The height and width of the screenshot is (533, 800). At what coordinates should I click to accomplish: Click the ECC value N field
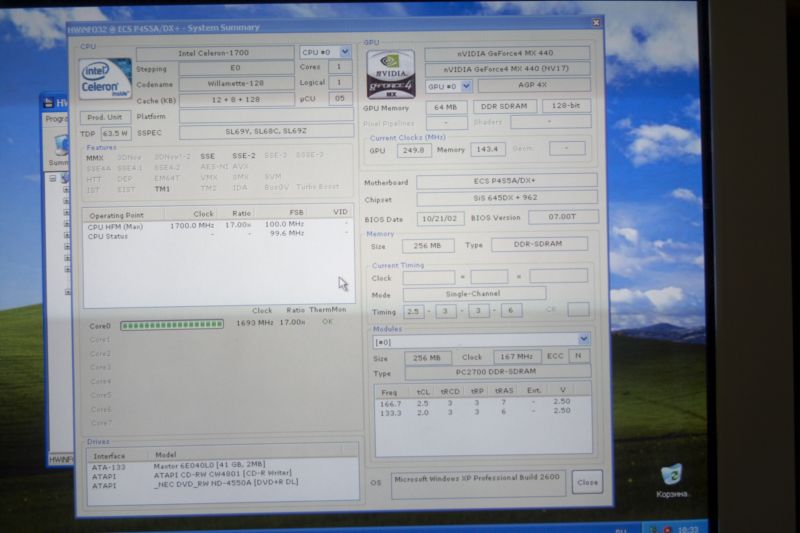point(578,356)
